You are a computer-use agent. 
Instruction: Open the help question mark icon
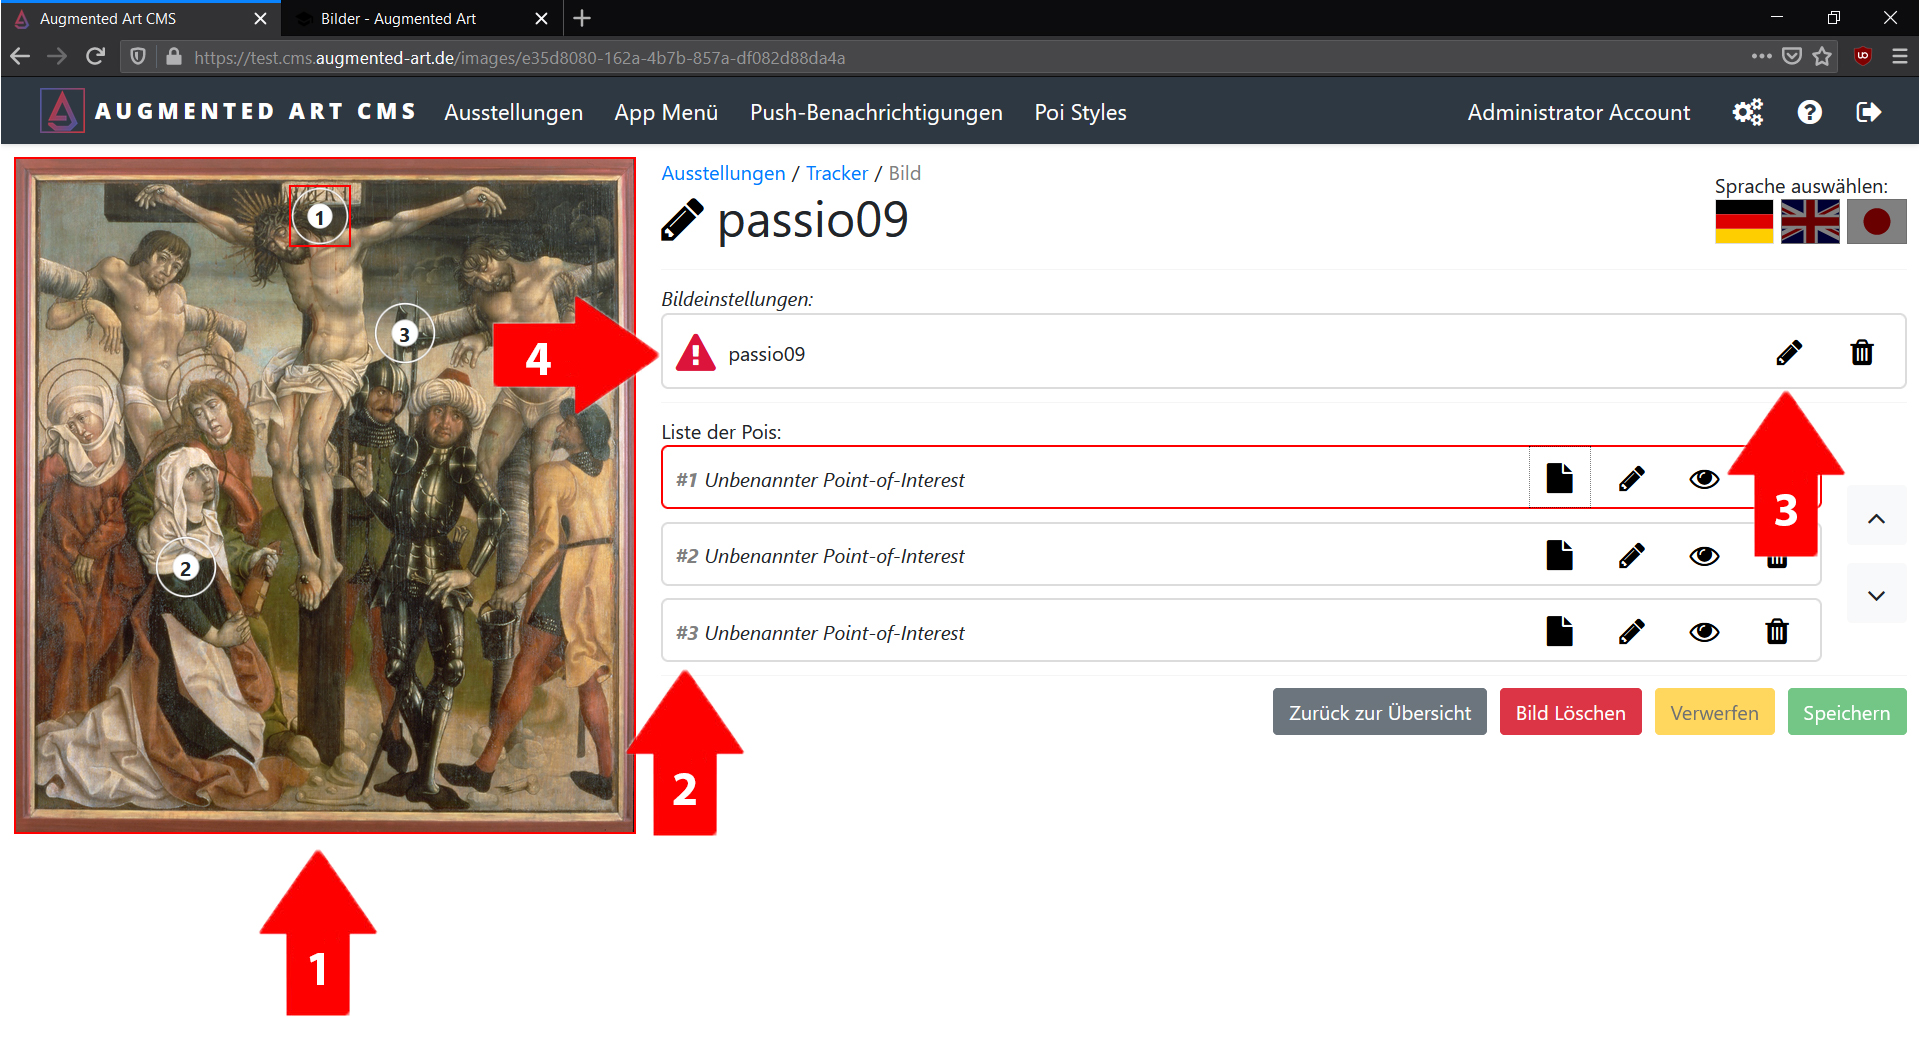coord(1809,112)
